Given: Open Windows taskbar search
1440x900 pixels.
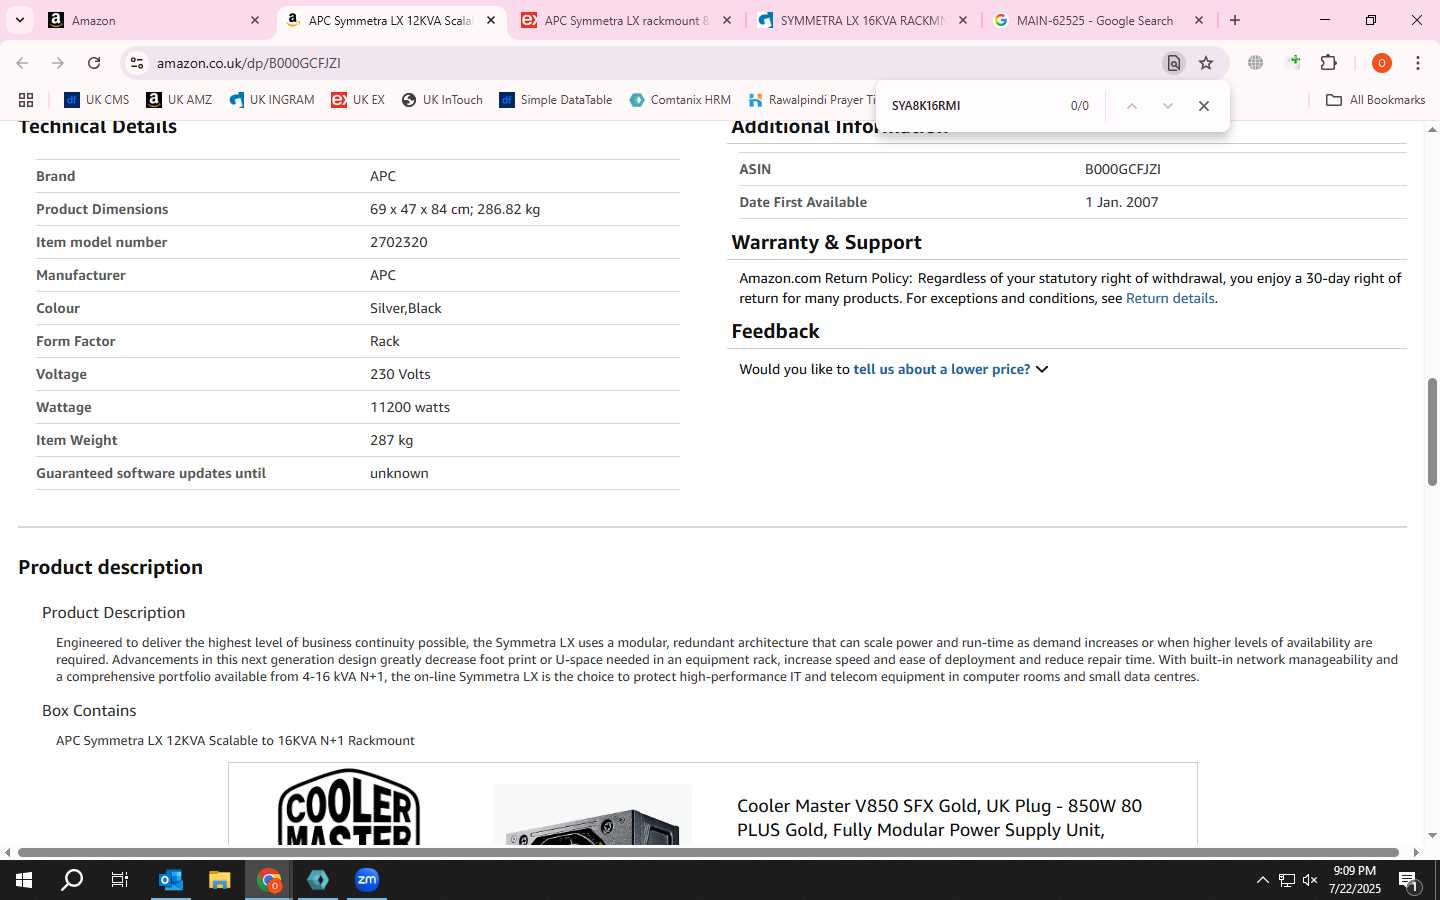Looking at the screenshot, I should (x=72, y=880).
